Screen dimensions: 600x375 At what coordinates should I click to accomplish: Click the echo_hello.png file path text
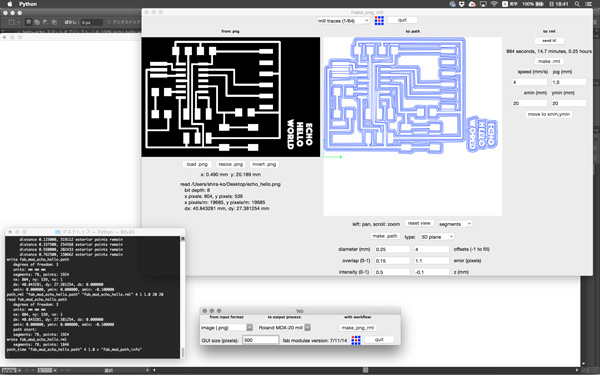230,184
